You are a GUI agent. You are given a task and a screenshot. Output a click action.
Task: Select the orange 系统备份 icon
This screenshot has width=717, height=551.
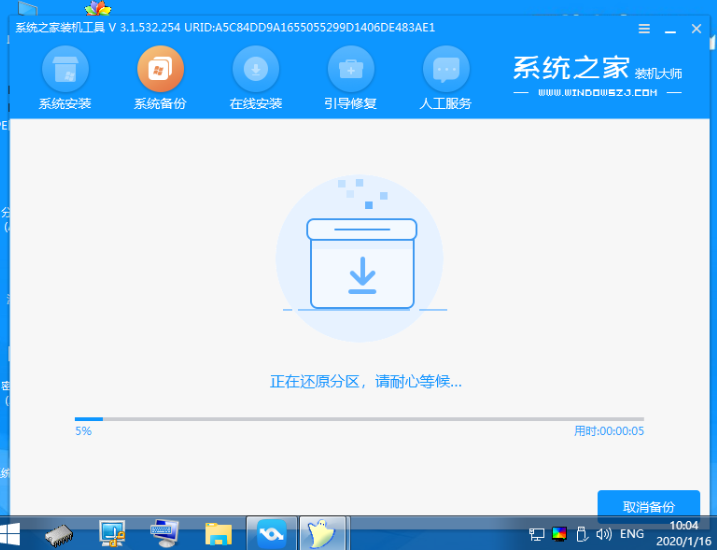161,69
